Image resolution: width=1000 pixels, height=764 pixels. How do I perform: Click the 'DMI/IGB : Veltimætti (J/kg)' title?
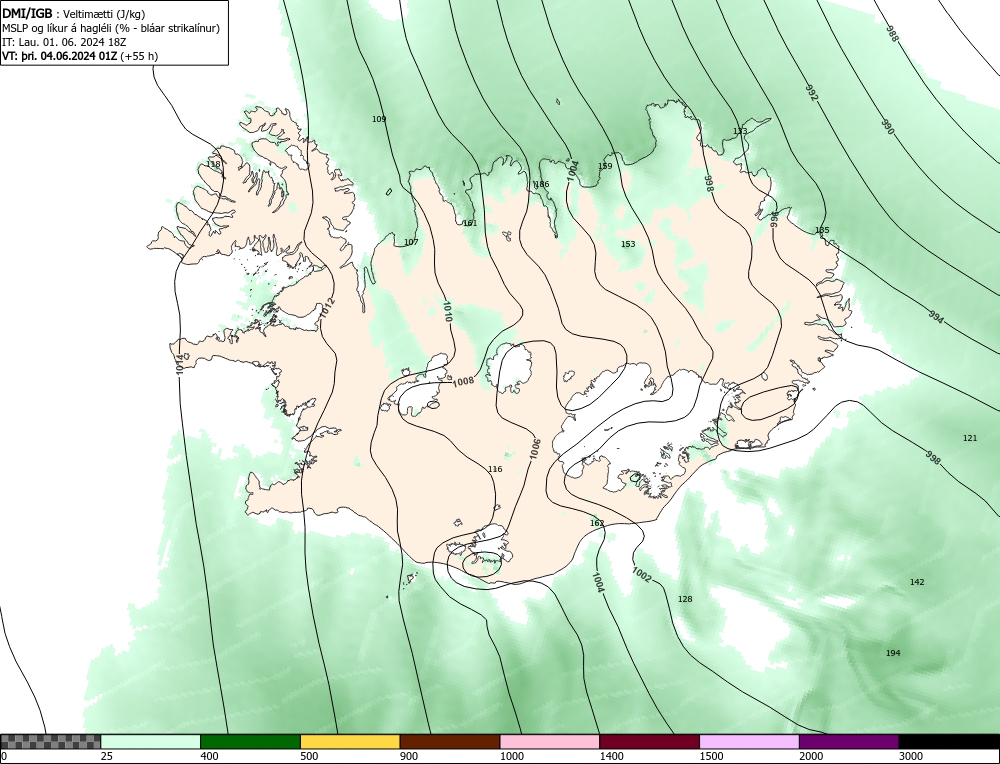tap(74, 13)
